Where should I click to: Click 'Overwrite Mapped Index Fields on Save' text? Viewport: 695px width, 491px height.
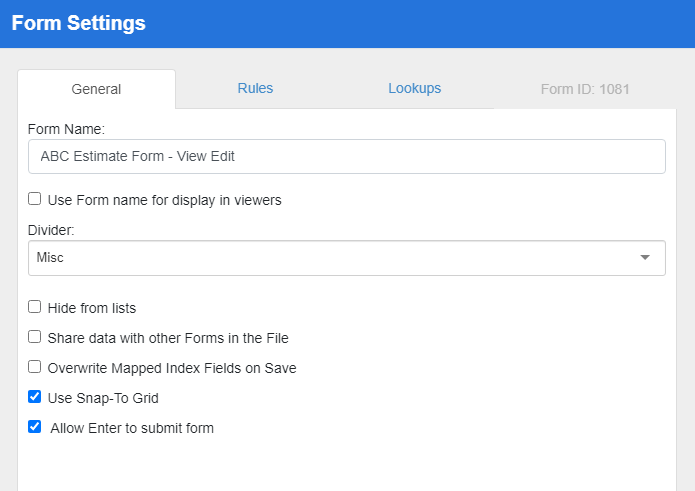click(x=172, y=368)
